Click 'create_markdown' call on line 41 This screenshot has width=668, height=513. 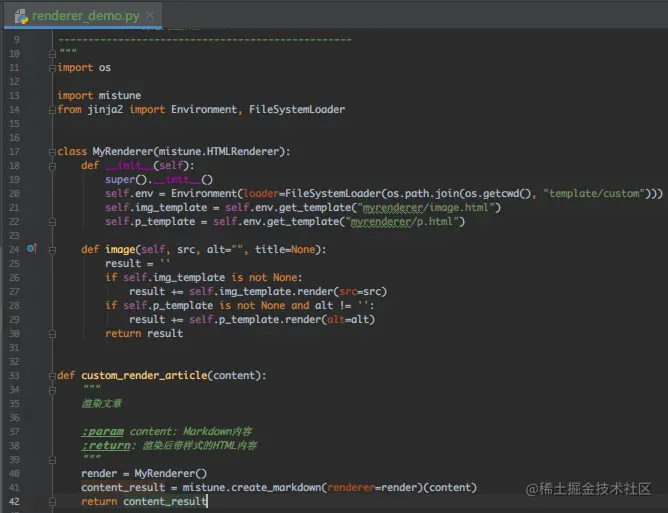[x=276, y=487]
